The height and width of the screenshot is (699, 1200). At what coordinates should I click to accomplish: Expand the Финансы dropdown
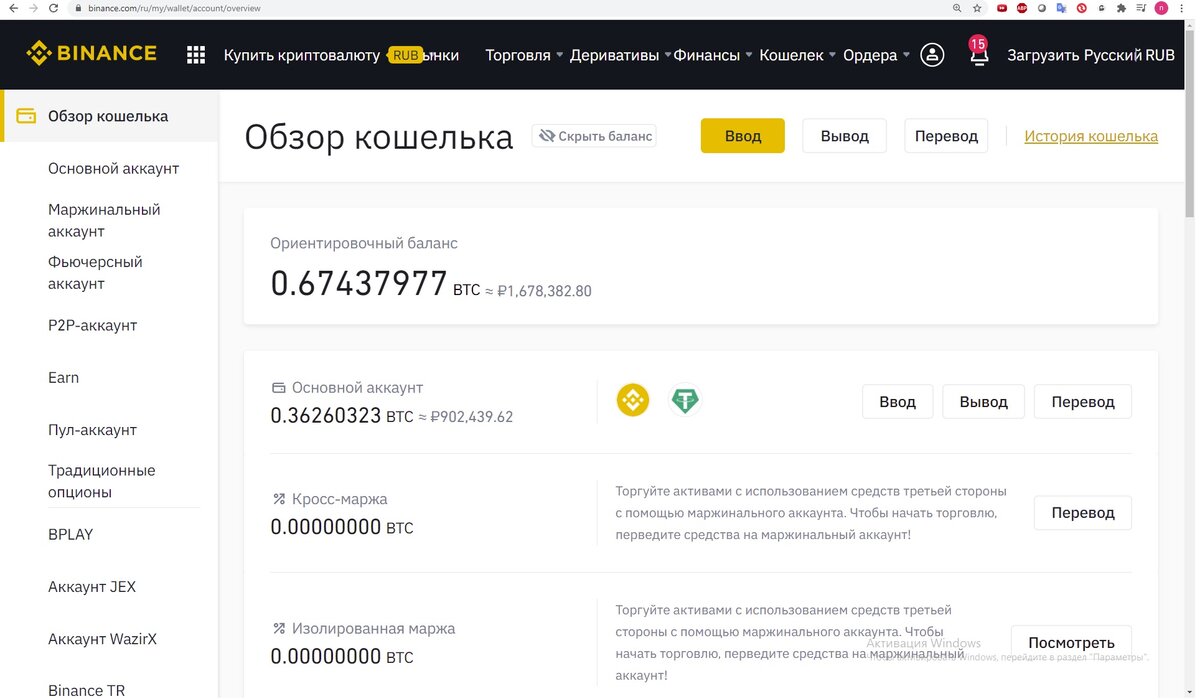point(712,55)
